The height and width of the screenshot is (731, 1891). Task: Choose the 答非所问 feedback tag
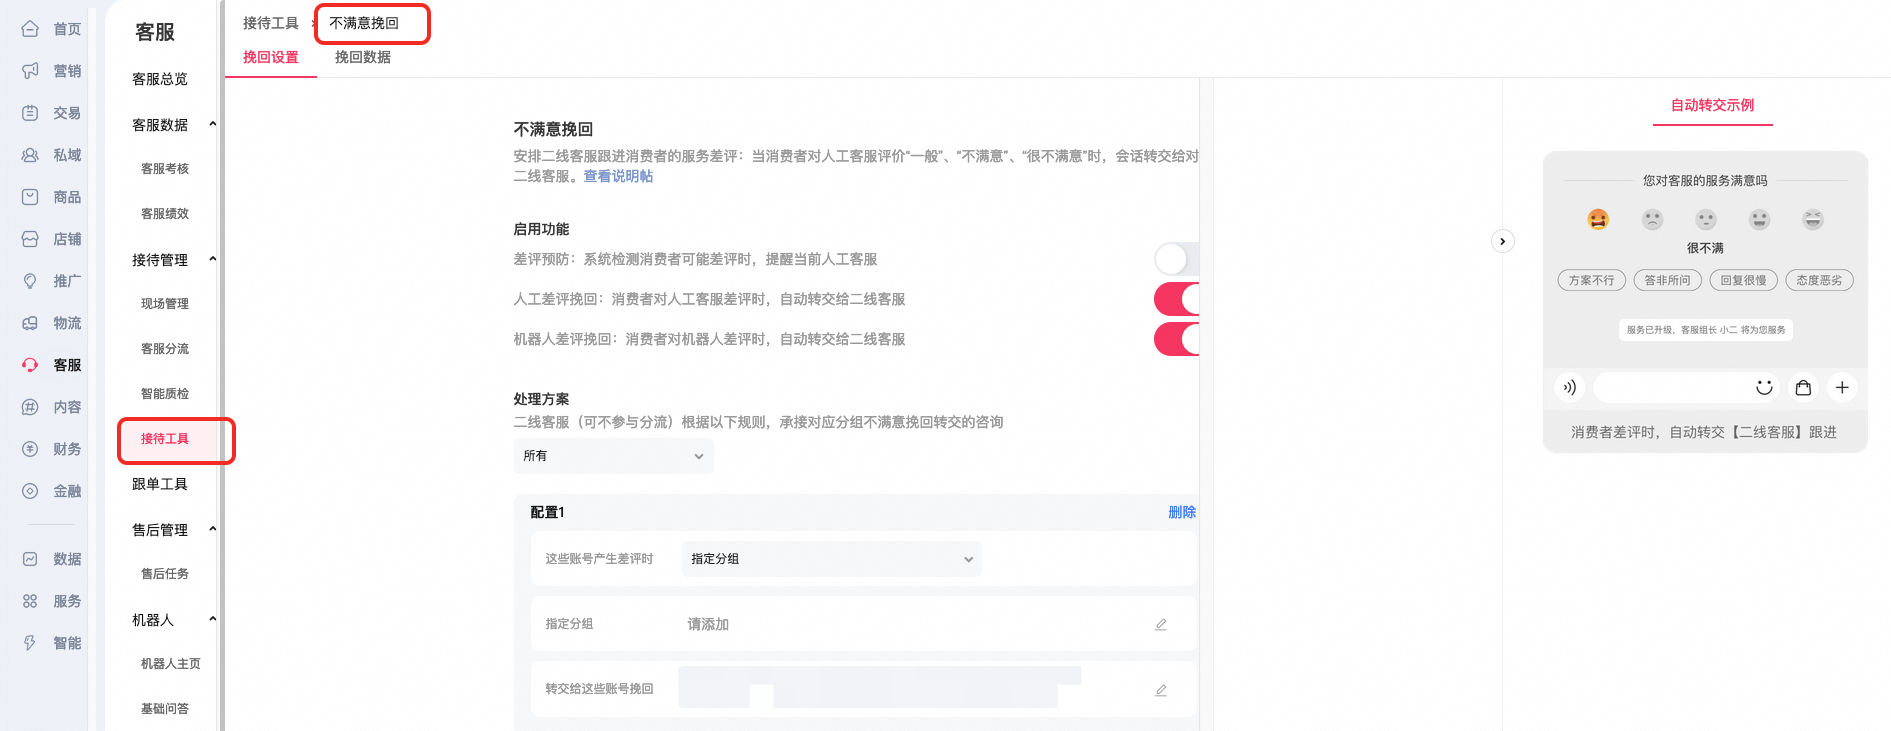(x=1667, y=280)
